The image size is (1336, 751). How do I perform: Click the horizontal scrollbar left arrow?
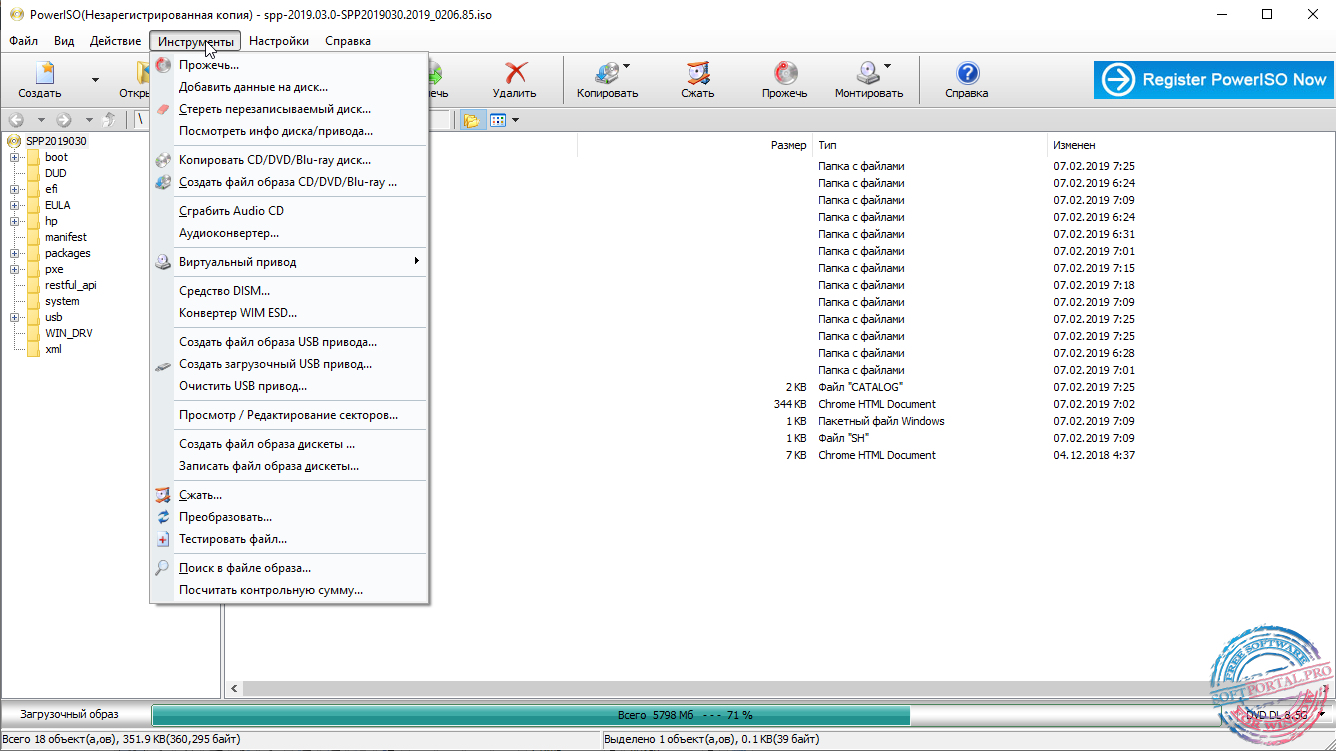(x=235, y=689)
